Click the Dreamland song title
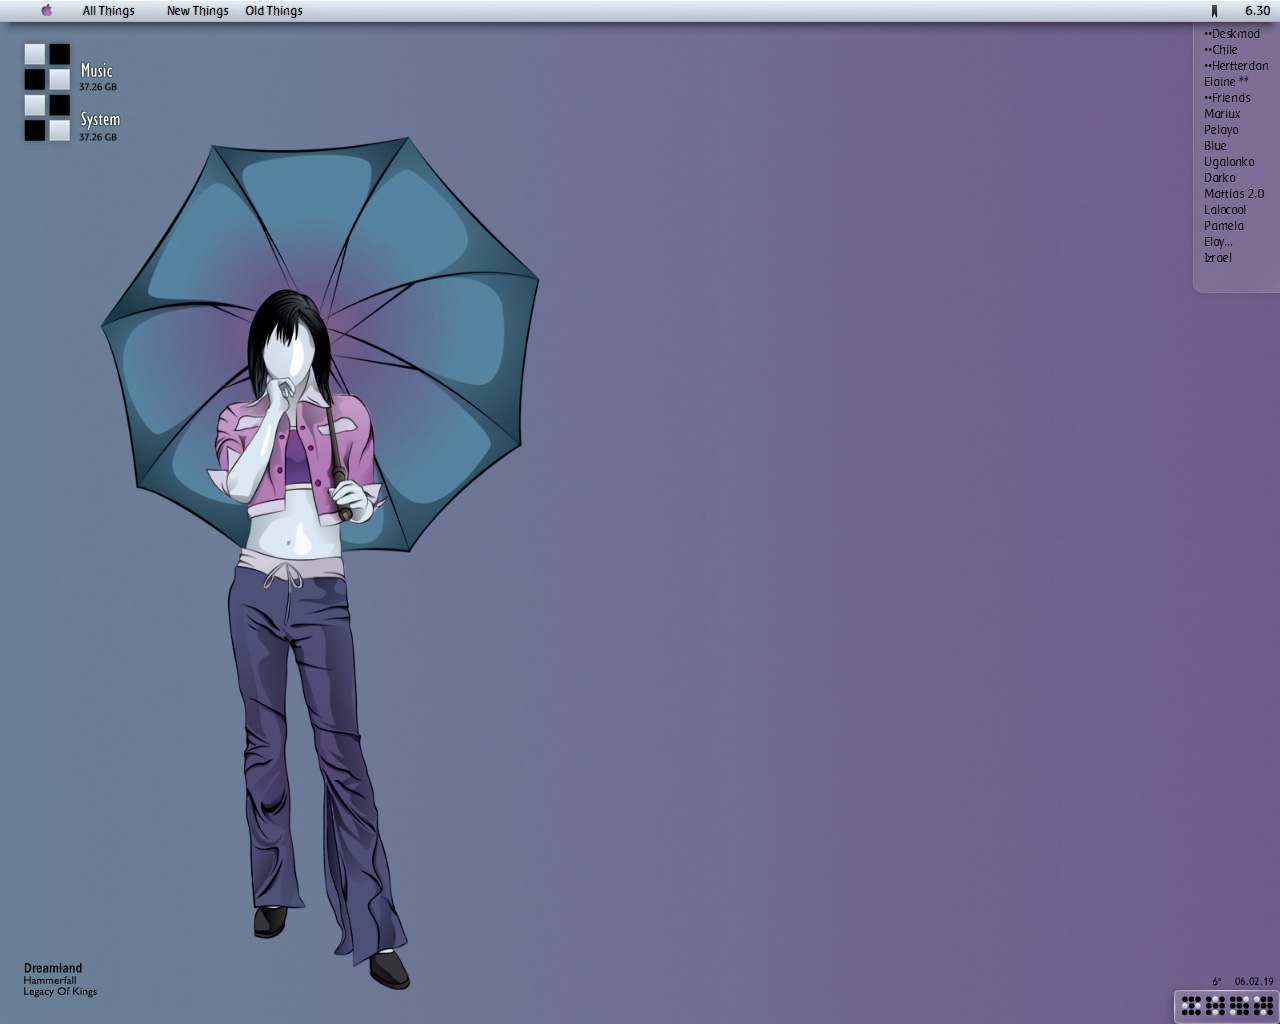This screenshot has width=1280, height=1024. [53, 968]
